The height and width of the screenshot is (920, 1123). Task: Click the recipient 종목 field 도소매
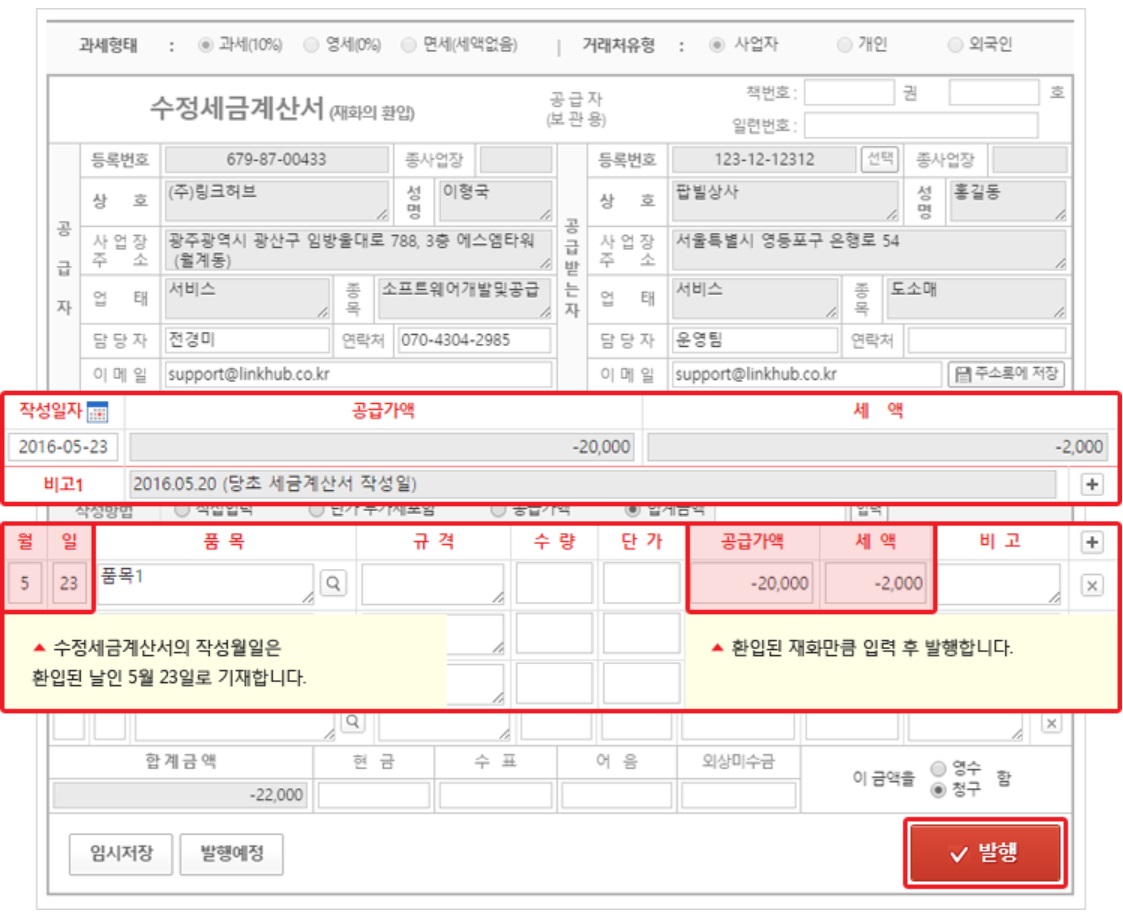[976, 298]
